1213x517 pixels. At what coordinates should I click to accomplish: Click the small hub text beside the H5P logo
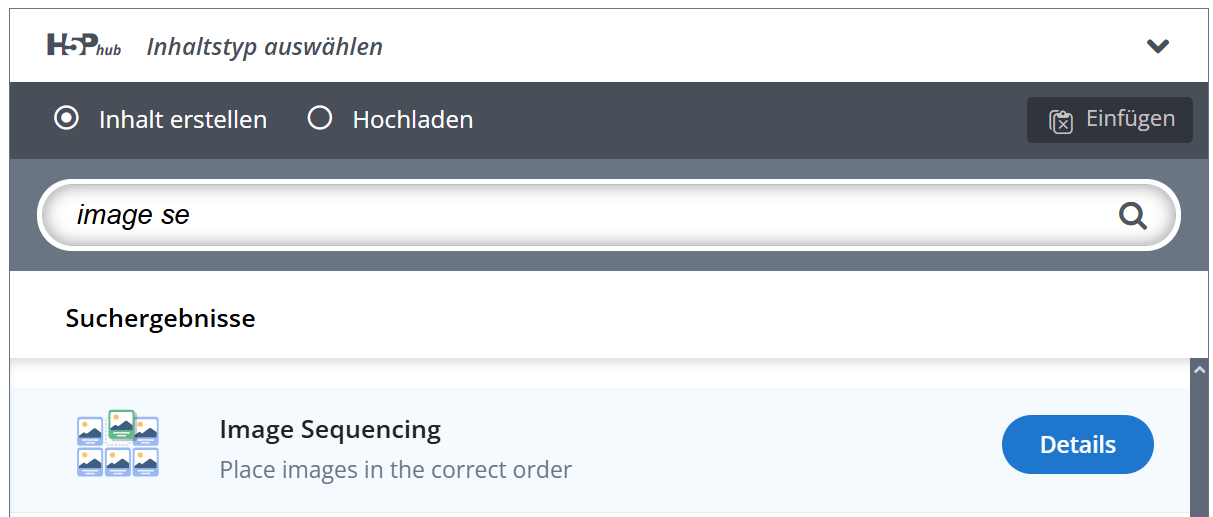[109, 50]
